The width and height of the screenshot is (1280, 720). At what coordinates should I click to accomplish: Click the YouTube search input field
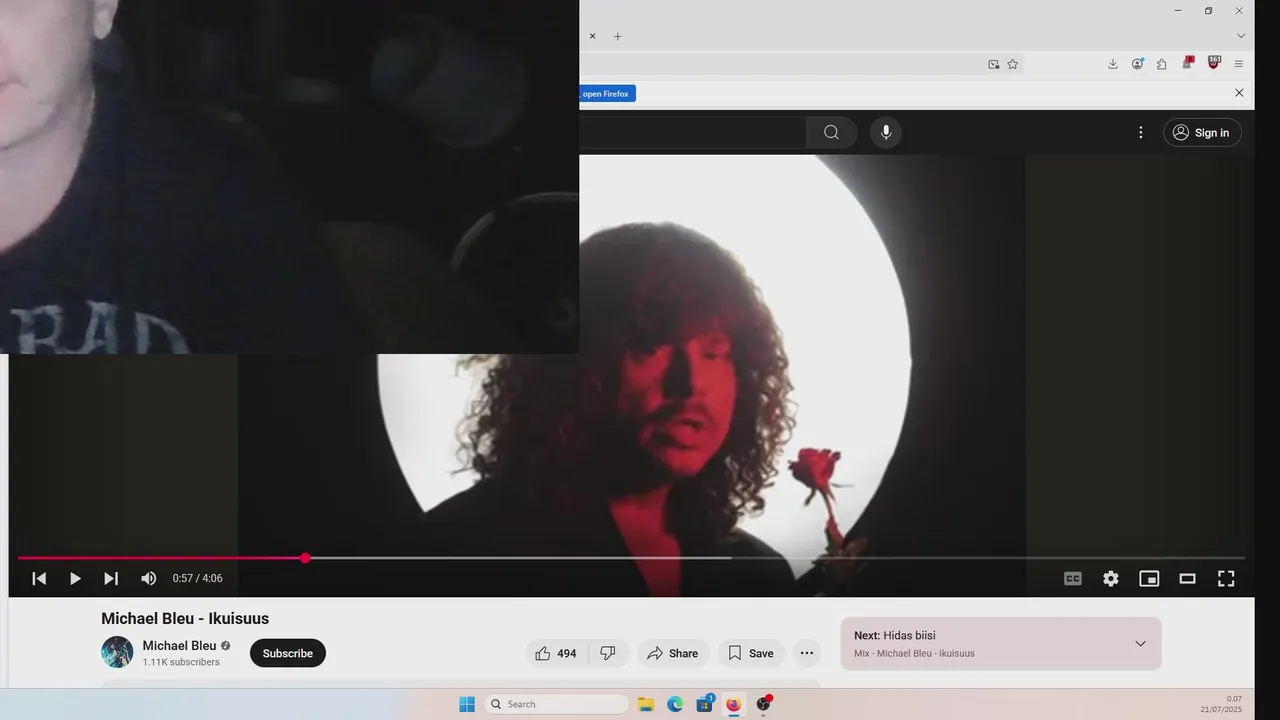click(692, 132)
